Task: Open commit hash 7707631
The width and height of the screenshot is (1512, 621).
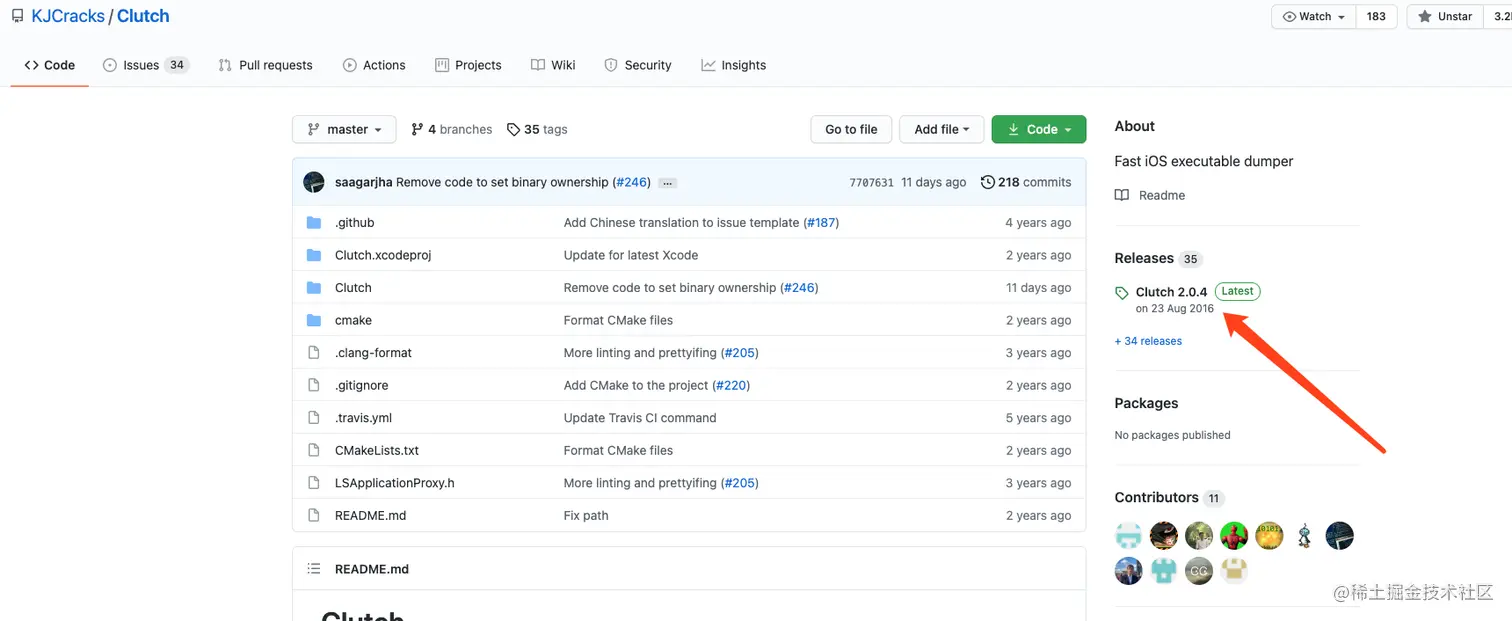Action: pos(871,183)
